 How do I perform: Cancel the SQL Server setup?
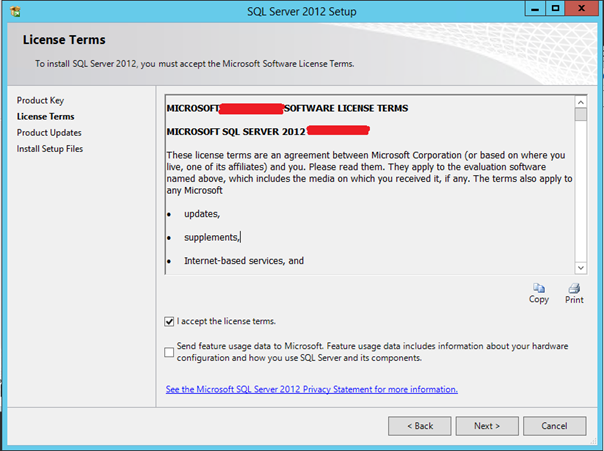(x=555, y=426)
